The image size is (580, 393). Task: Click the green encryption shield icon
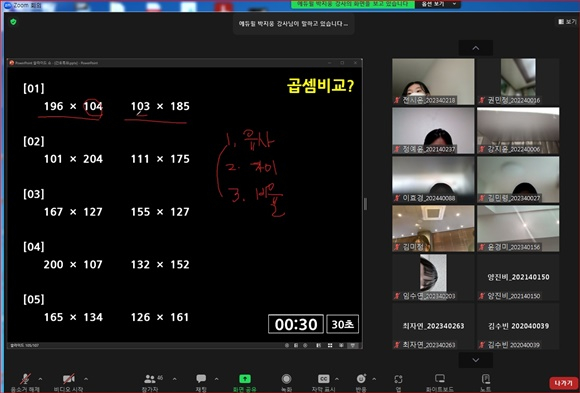pos(13,22)
